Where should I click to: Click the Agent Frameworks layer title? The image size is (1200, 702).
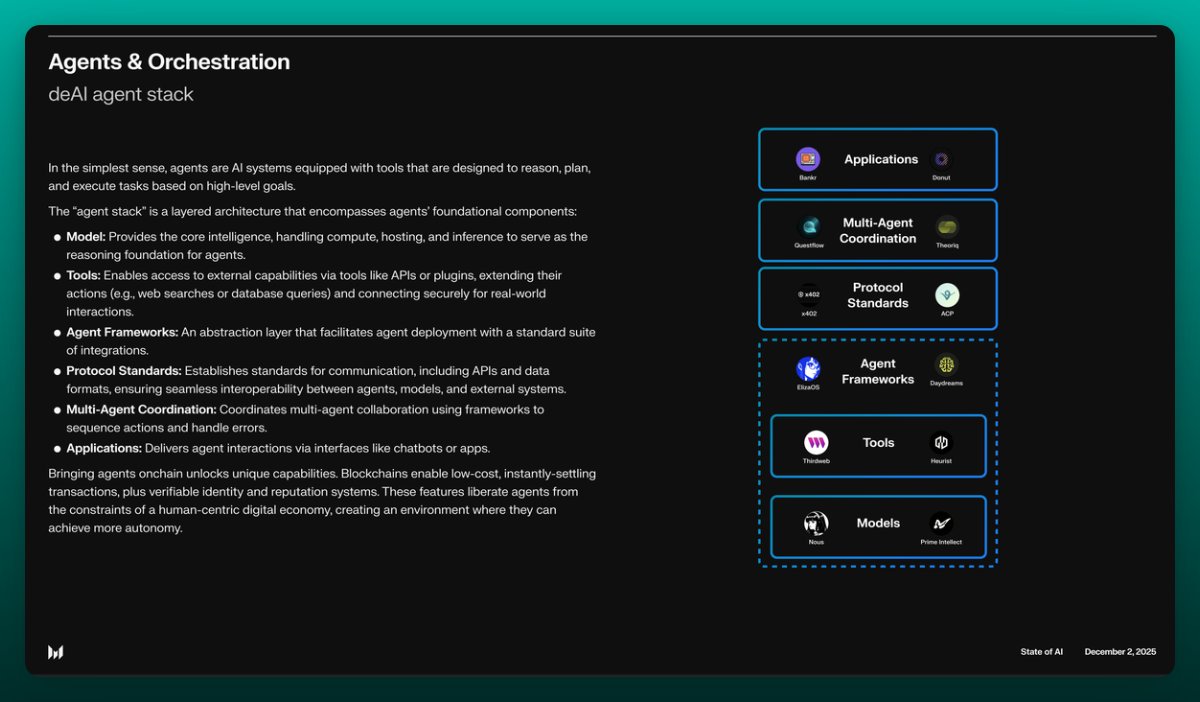pos(878,371)
